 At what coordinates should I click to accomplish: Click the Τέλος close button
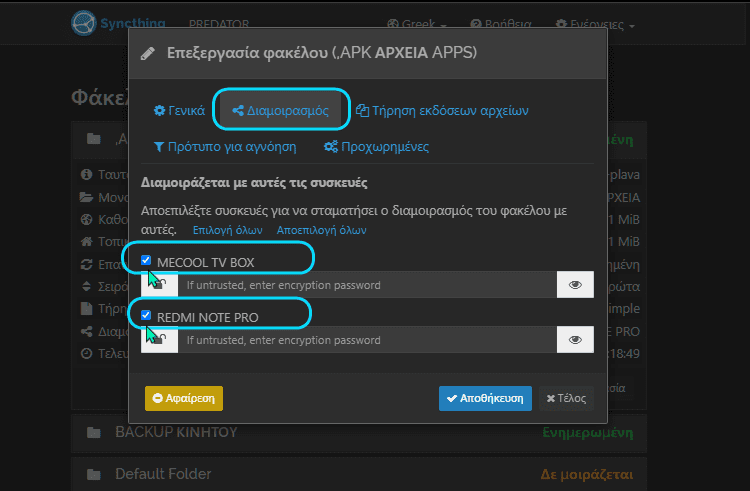pos(566,398)
